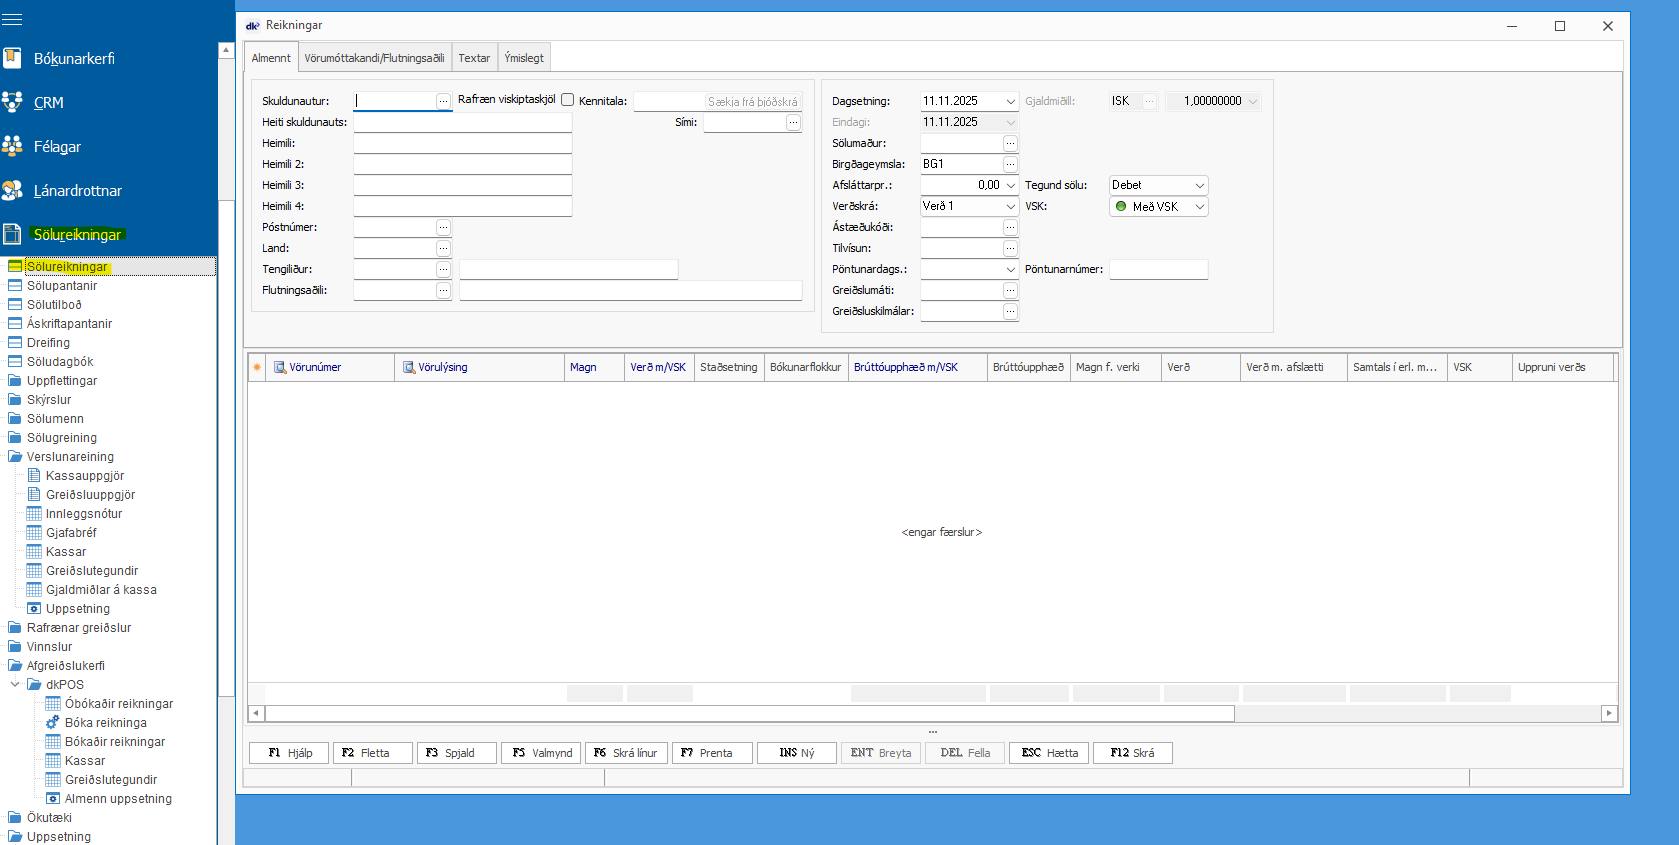Screen dimensions: 1679x845
Task: Click the hamburger menu icon
Action: pyautogui.click(x=12, y=19)
